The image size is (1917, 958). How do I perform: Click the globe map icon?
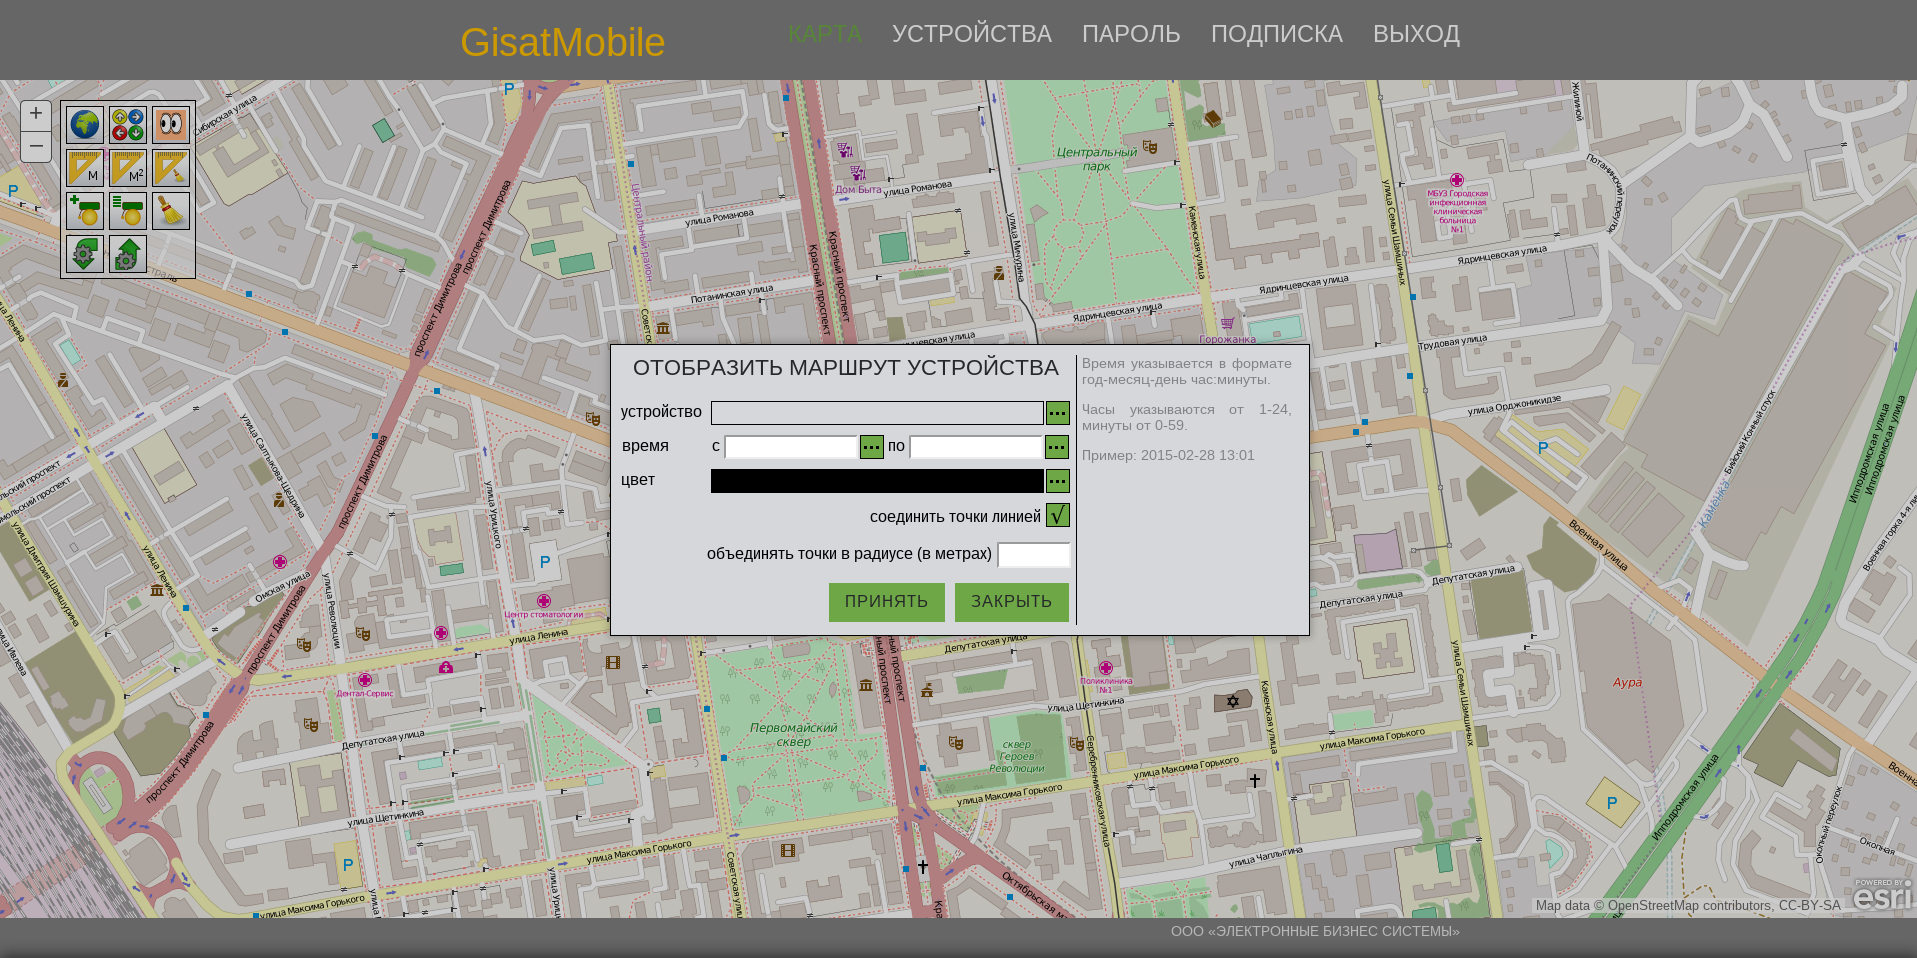click(85, 125)
